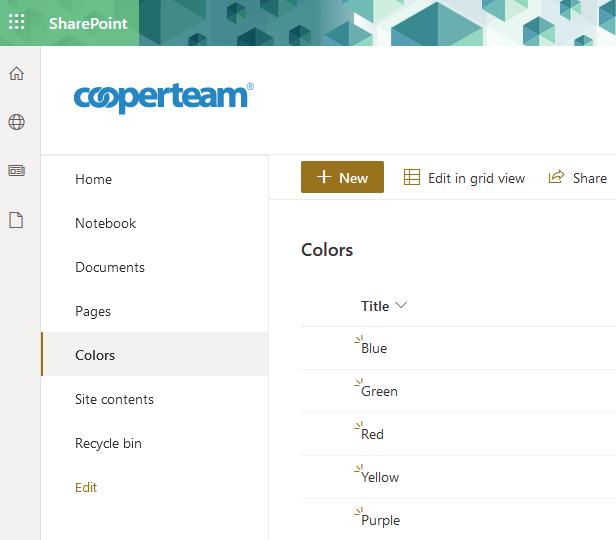Expand the Title column dropdown chevron

point(401,305)
